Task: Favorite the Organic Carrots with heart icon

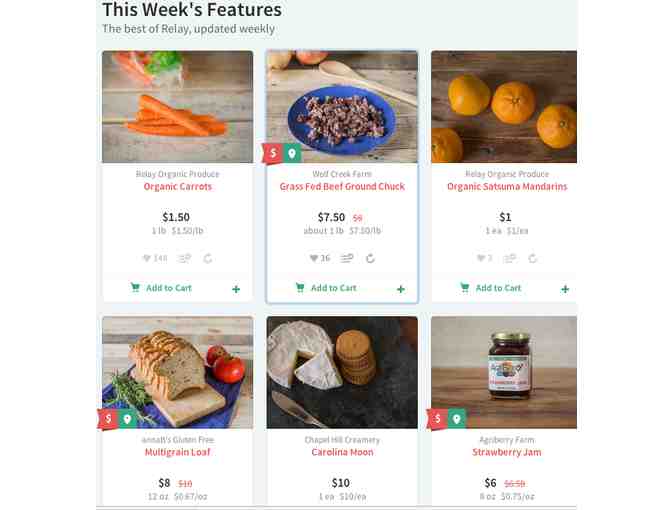Action: (146, 258)
